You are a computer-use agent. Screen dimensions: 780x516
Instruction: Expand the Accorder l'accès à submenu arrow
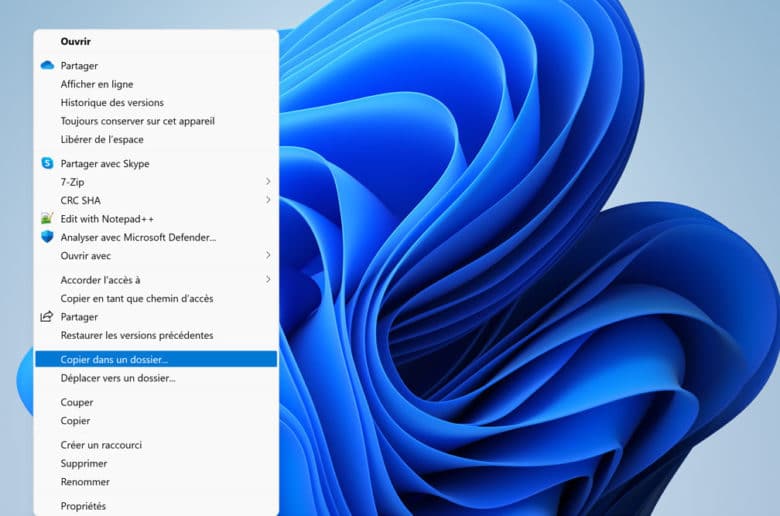click(x=268, y=279)
